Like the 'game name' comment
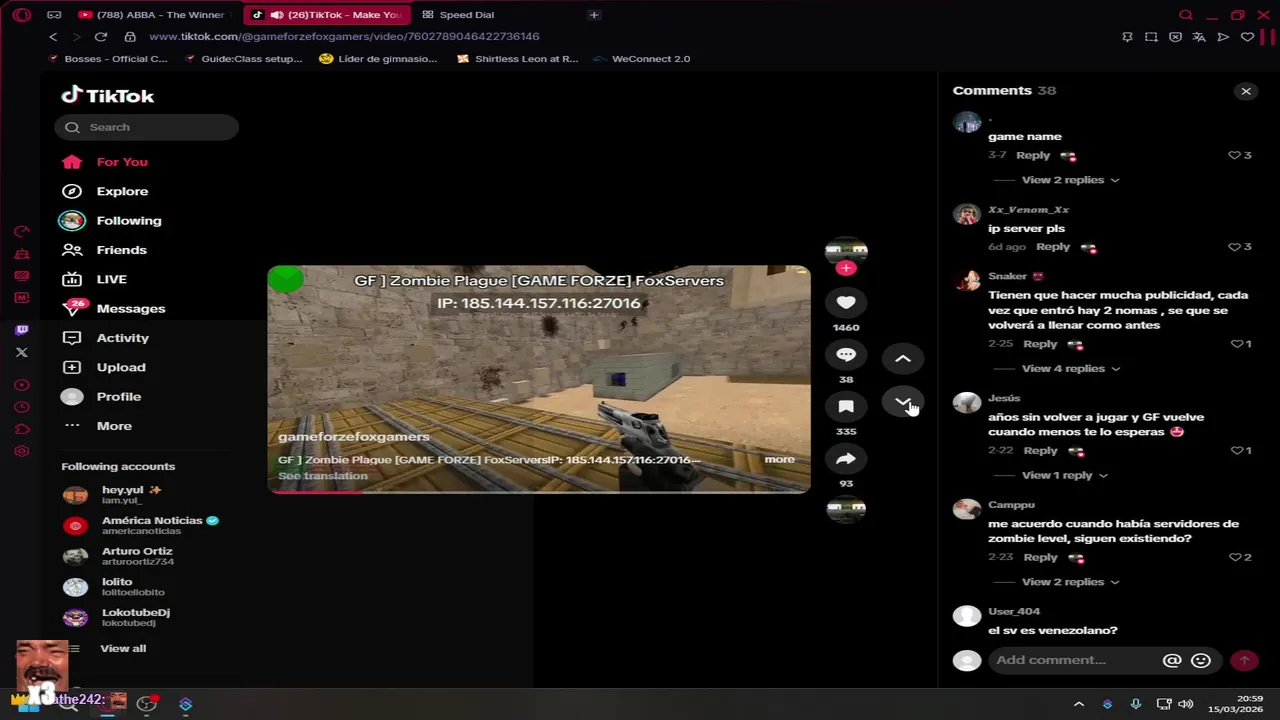 [x=1234, y=155]
